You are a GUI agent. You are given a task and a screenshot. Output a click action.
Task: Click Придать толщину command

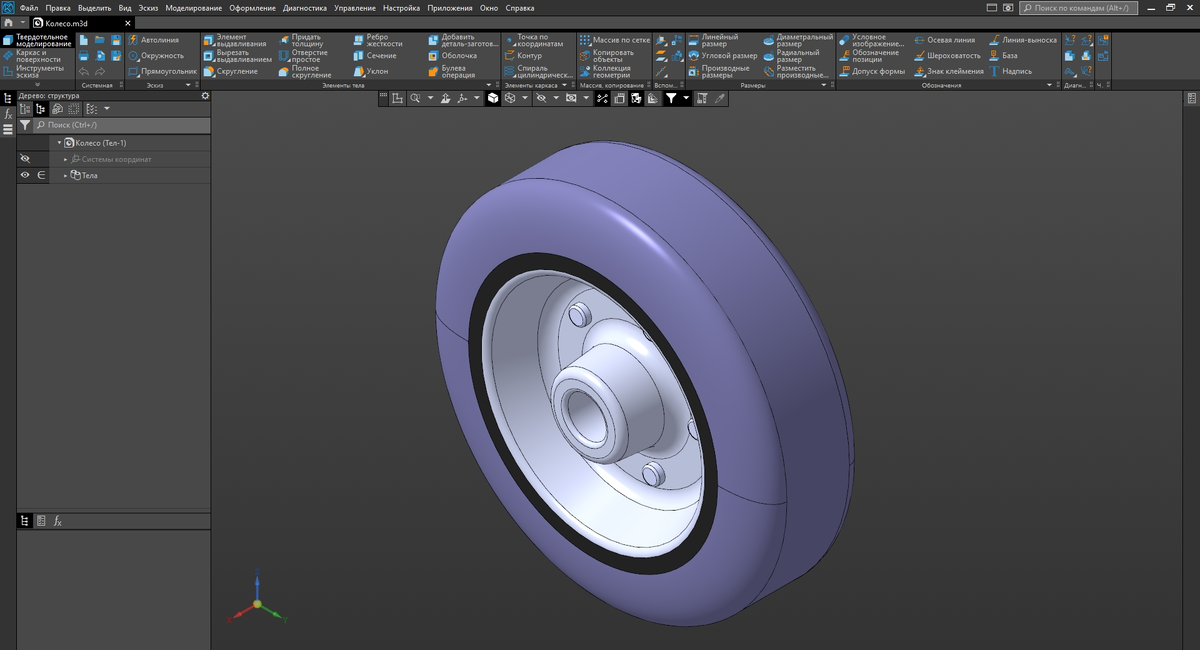click(300, 40)
